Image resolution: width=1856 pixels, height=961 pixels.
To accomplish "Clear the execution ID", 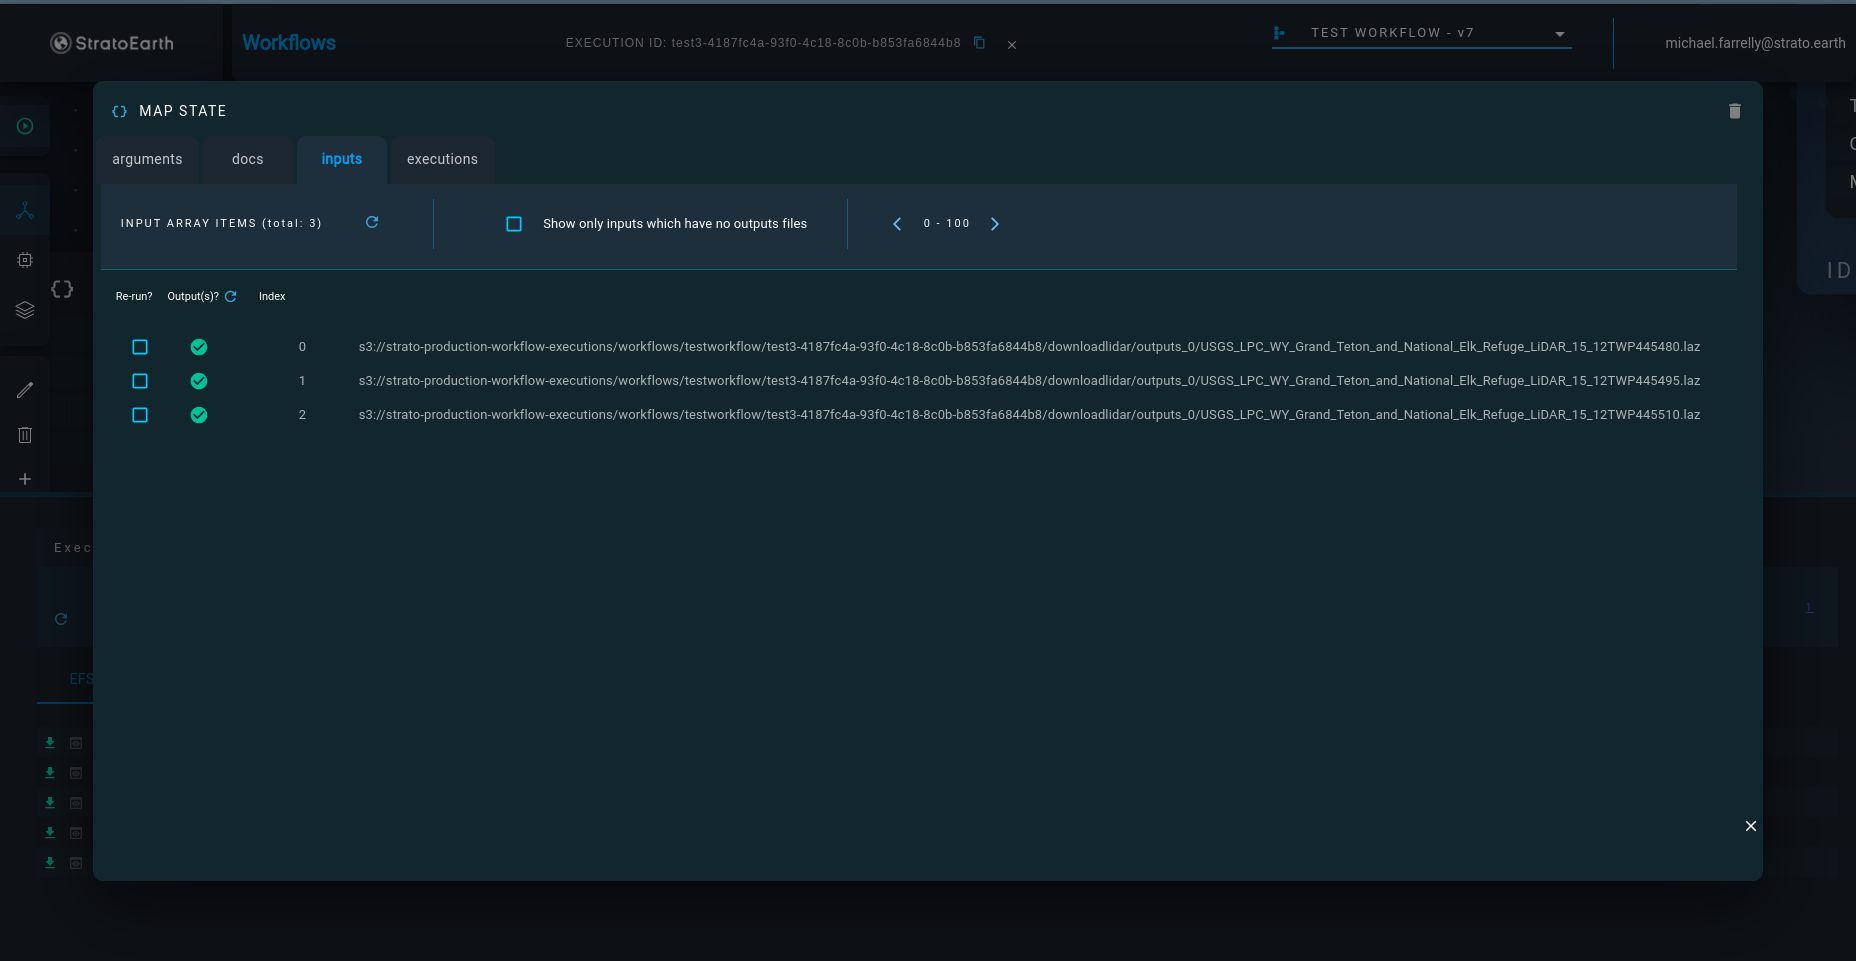I will pos(1012,45).
